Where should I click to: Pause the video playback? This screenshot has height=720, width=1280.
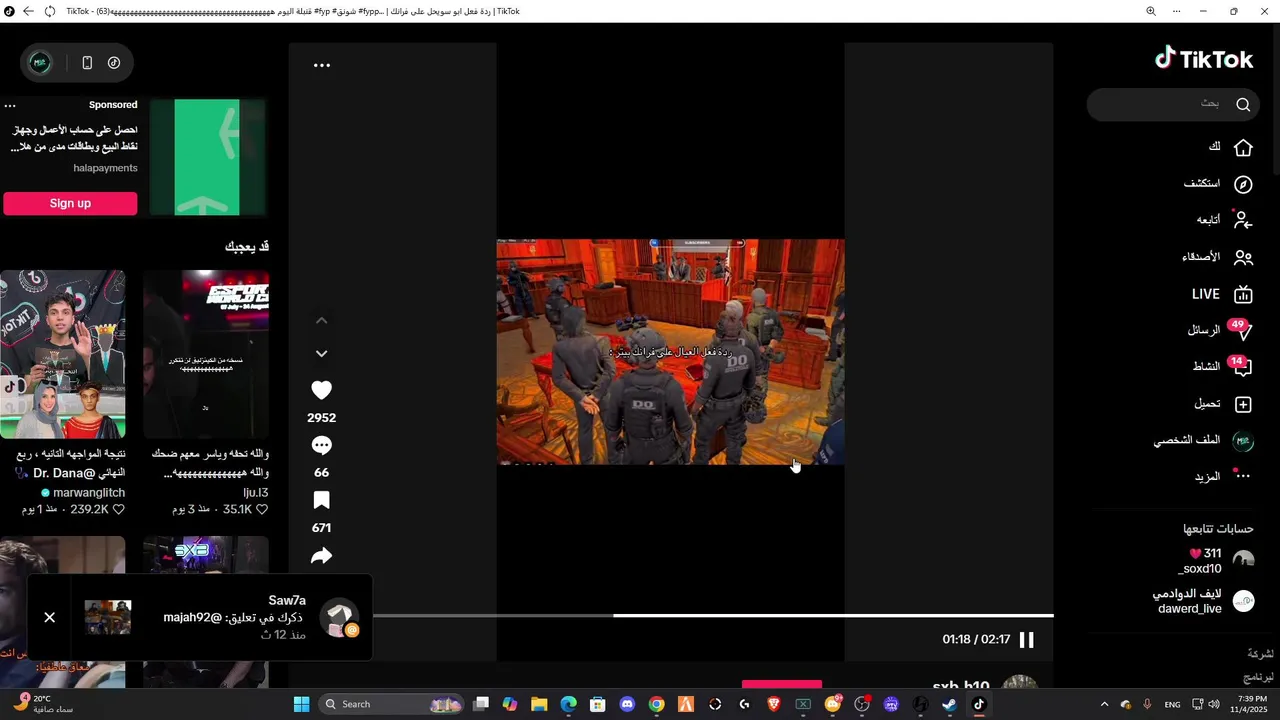1026,639
